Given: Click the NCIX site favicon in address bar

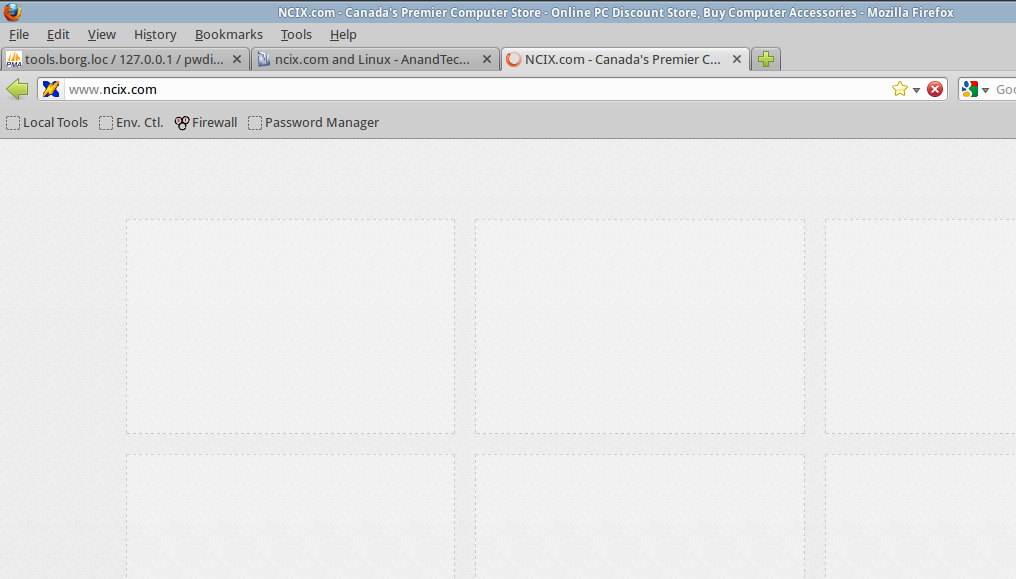Looking at the screenshot, I should point(51,90).
